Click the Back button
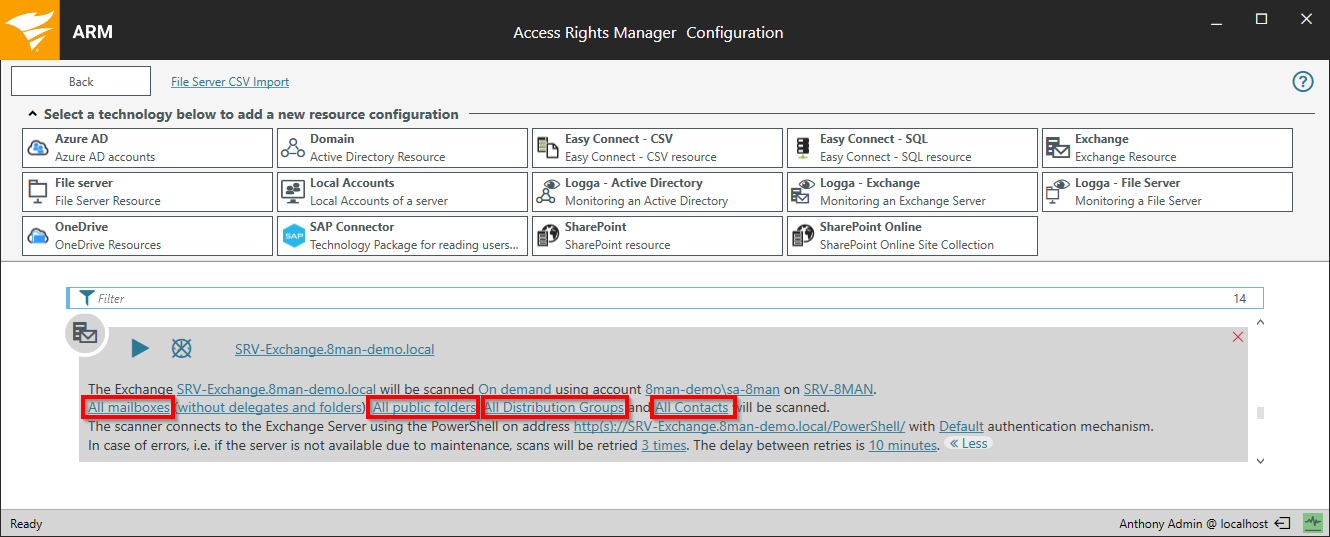This screenshot has height=537, width=1330. click(81, 82)
